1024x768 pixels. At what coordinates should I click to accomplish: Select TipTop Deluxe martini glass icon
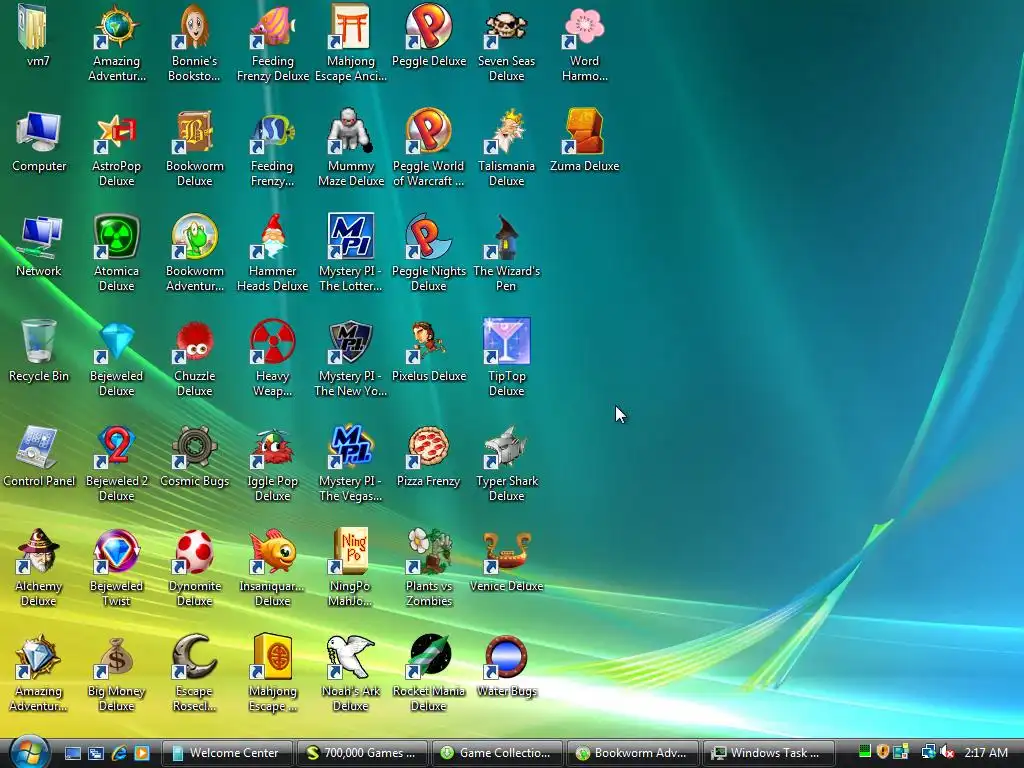(x=506, y=342)
